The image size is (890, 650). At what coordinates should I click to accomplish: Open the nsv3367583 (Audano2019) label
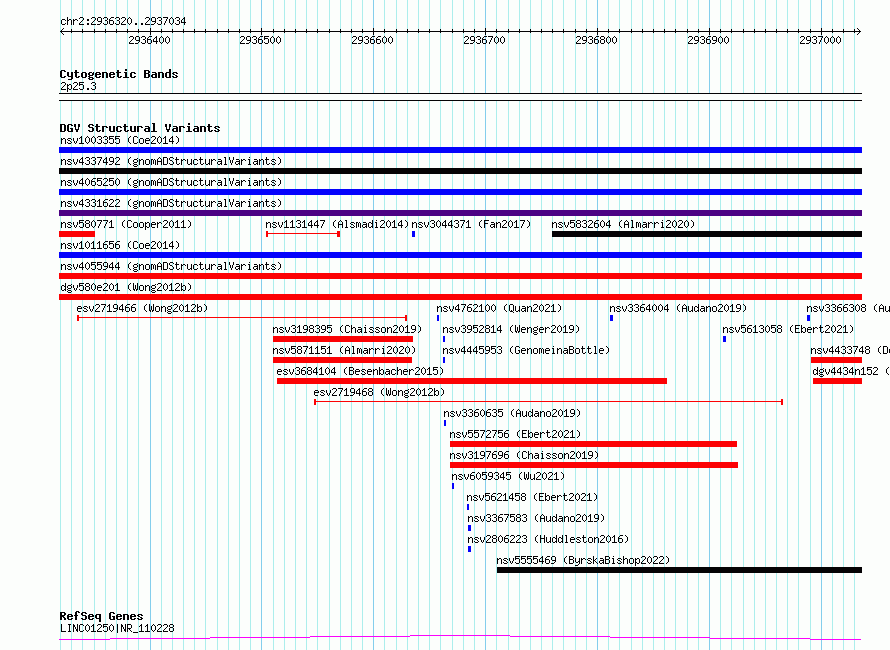tap(536, 518)
